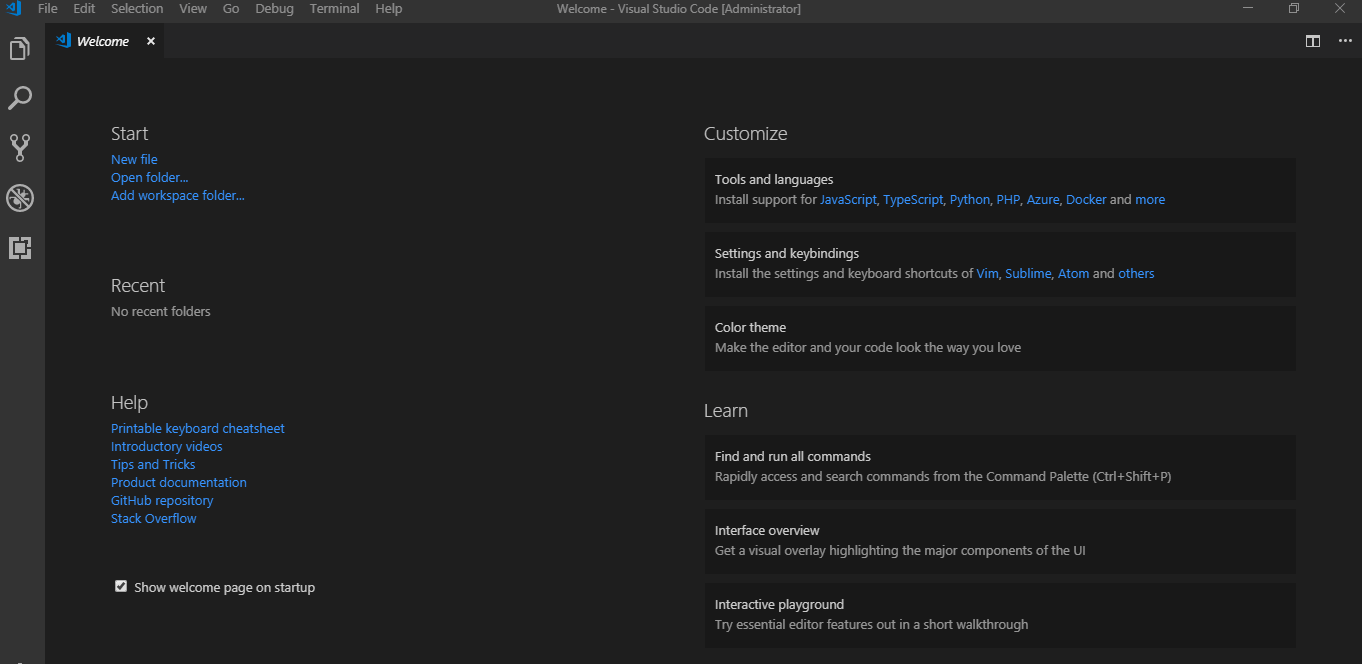Open the editor's more actions ellipsis

[x=1344, y=41]
